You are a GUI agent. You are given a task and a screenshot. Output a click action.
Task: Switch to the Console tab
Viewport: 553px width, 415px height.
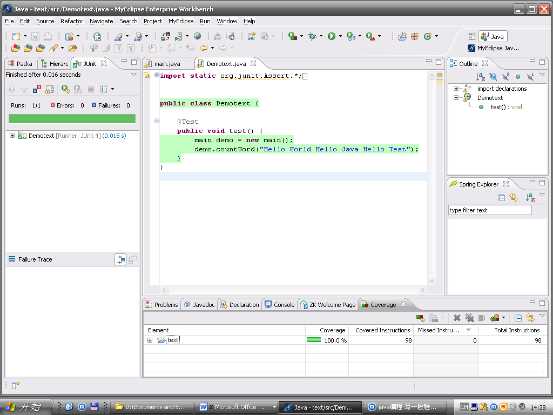click(x=280, y=305)
